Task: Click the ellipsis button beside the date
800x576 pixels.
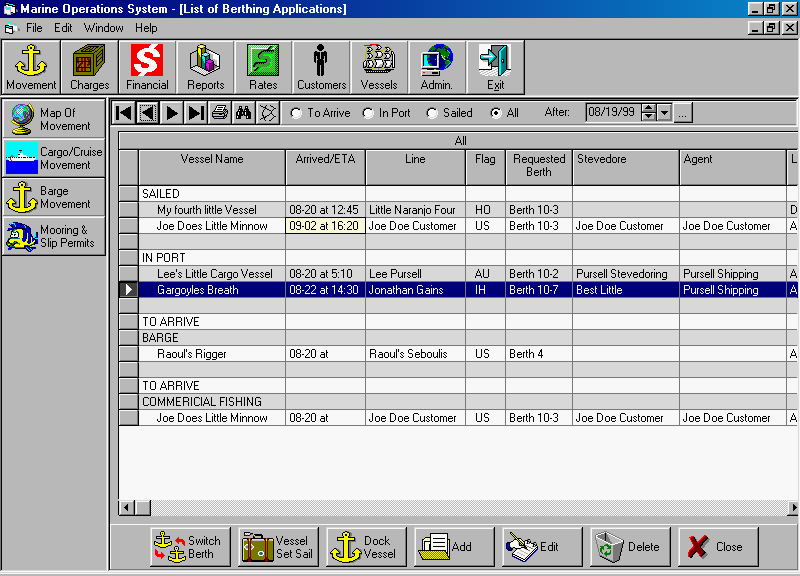Action: tap(683, 113)
